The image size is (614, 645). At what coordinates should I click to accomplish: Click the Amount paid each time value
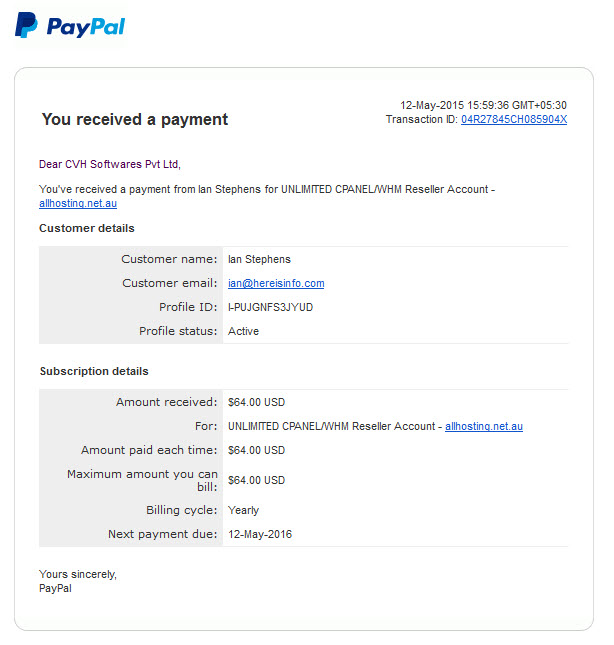(x=256, y=450)
